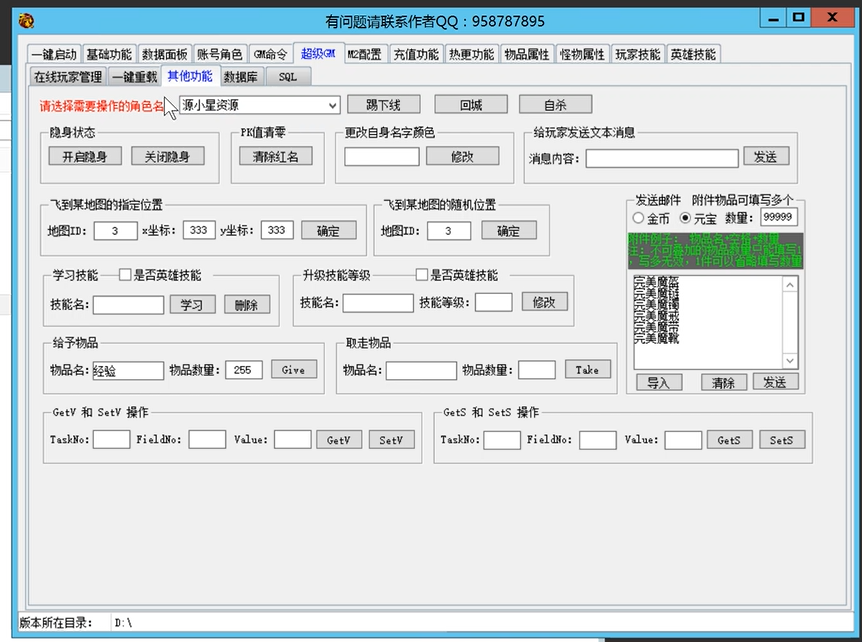Select the 金币 radio button
This screenshot has width=862, height=642.
(x=638, y=218)
